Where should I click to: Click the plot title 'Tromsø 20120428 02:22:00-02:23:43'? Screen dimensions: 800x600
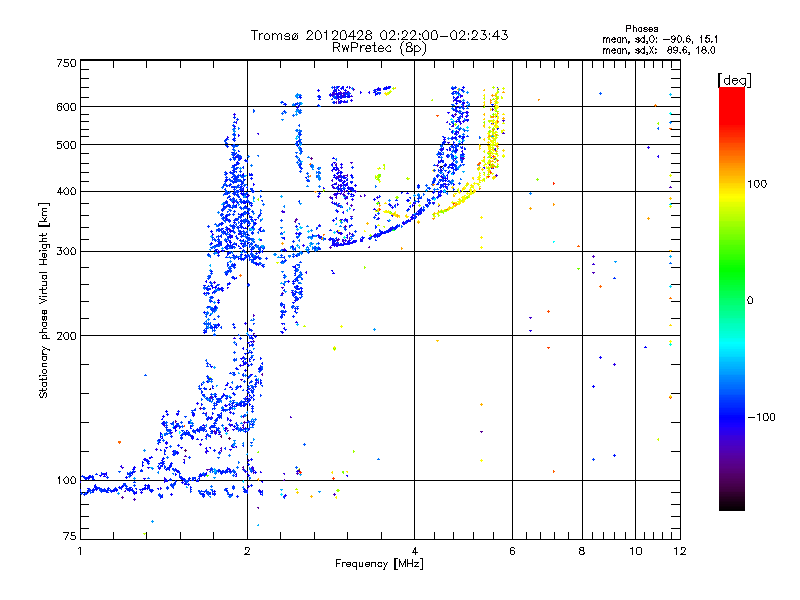click(379, 35)
